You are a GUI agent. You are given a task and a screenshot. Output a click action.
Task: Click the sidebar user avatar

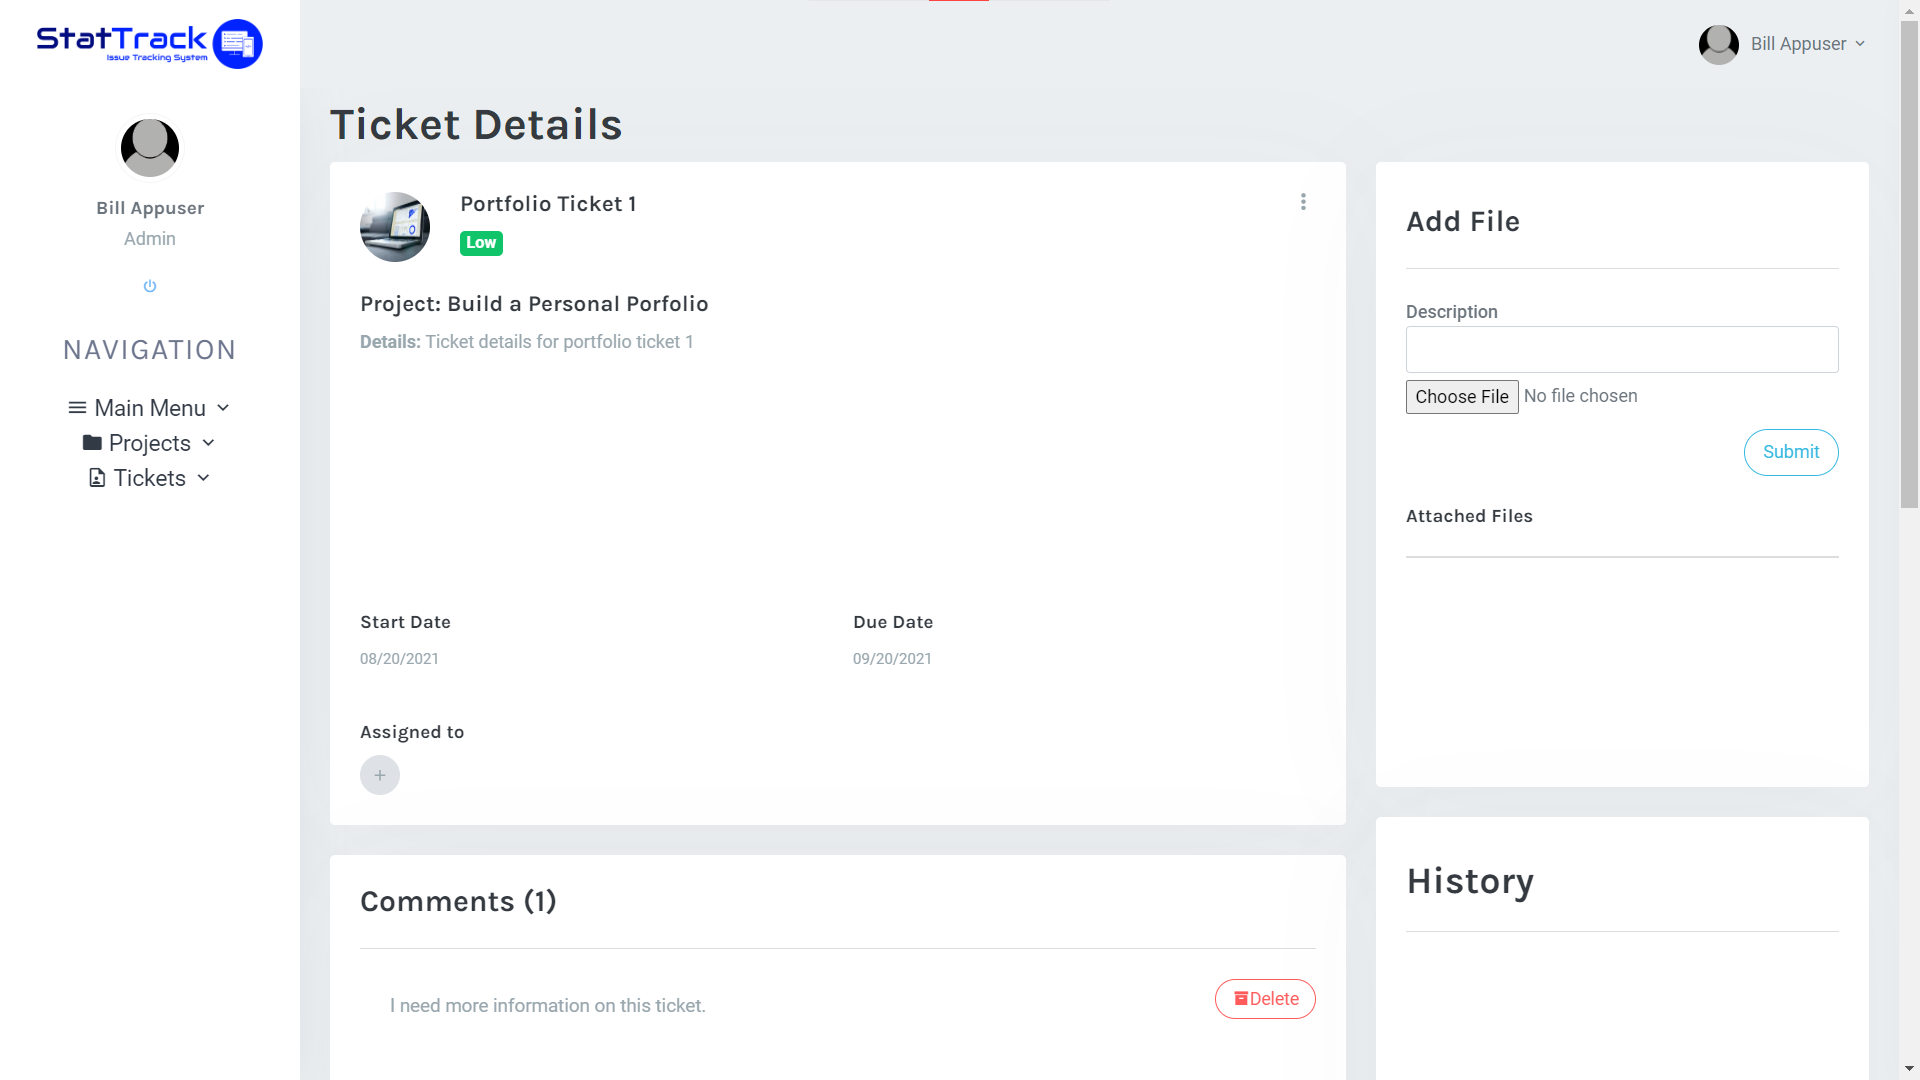click(150, 147)
